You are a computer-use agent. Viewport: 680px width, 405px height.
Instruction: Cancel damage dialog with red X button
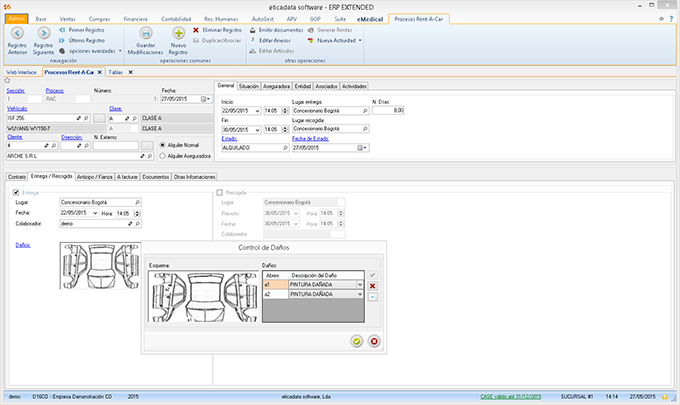tap(374, 341)
